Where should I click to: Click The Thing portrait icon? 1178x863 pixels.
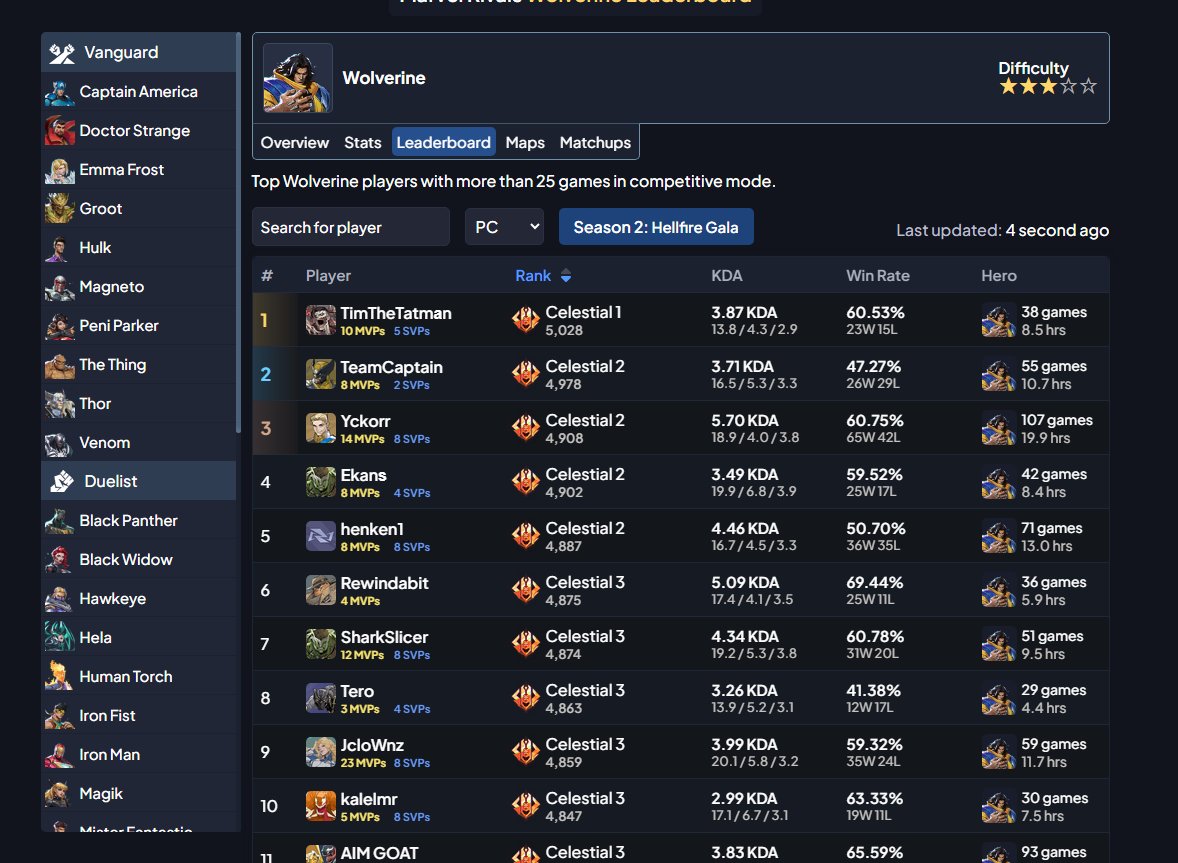pos(59,366)
